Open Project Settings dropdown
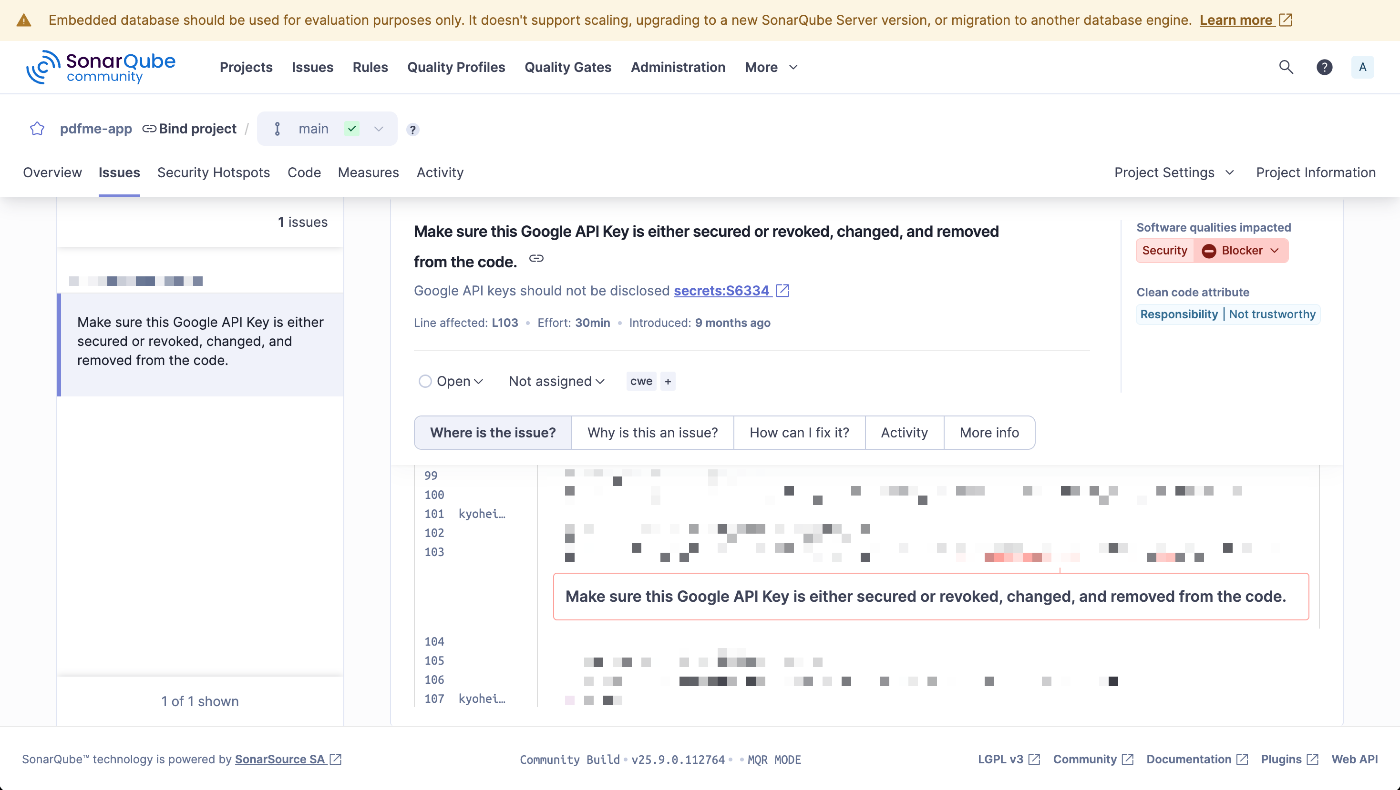This screenshot has height=790, width=1400. pos(1174,172)
